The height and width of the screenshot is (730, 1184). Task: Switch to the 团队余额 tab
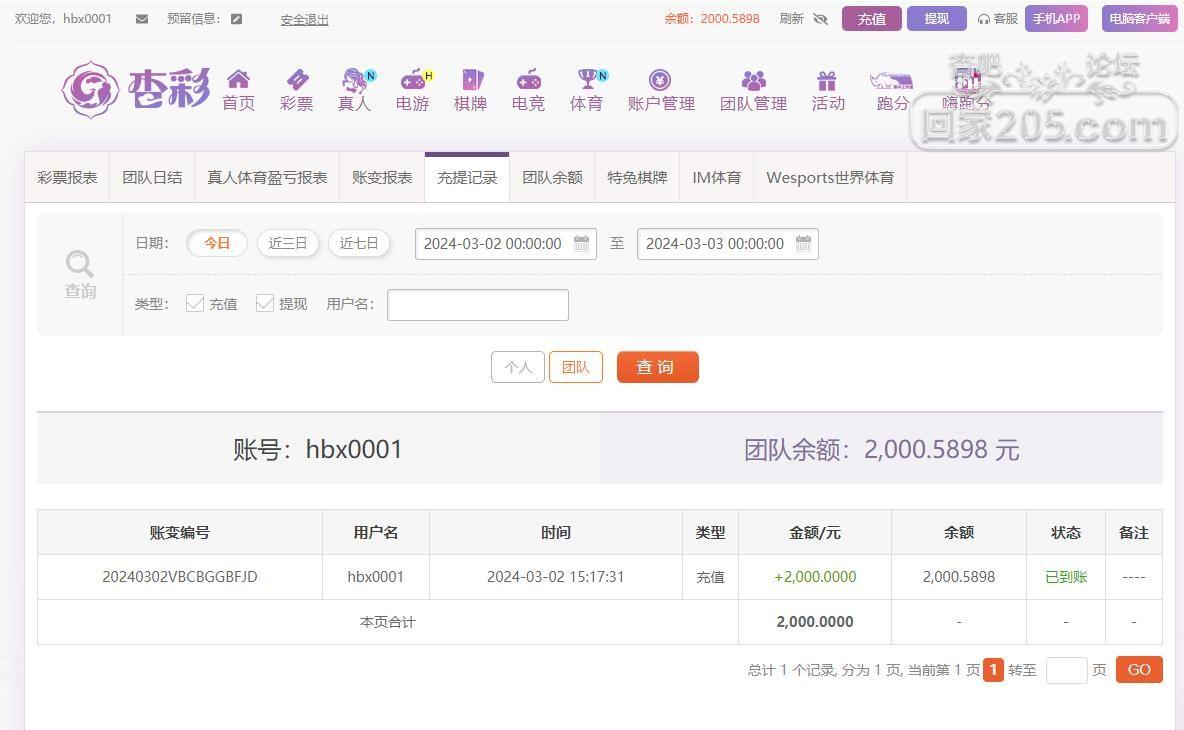pos(552,177)
